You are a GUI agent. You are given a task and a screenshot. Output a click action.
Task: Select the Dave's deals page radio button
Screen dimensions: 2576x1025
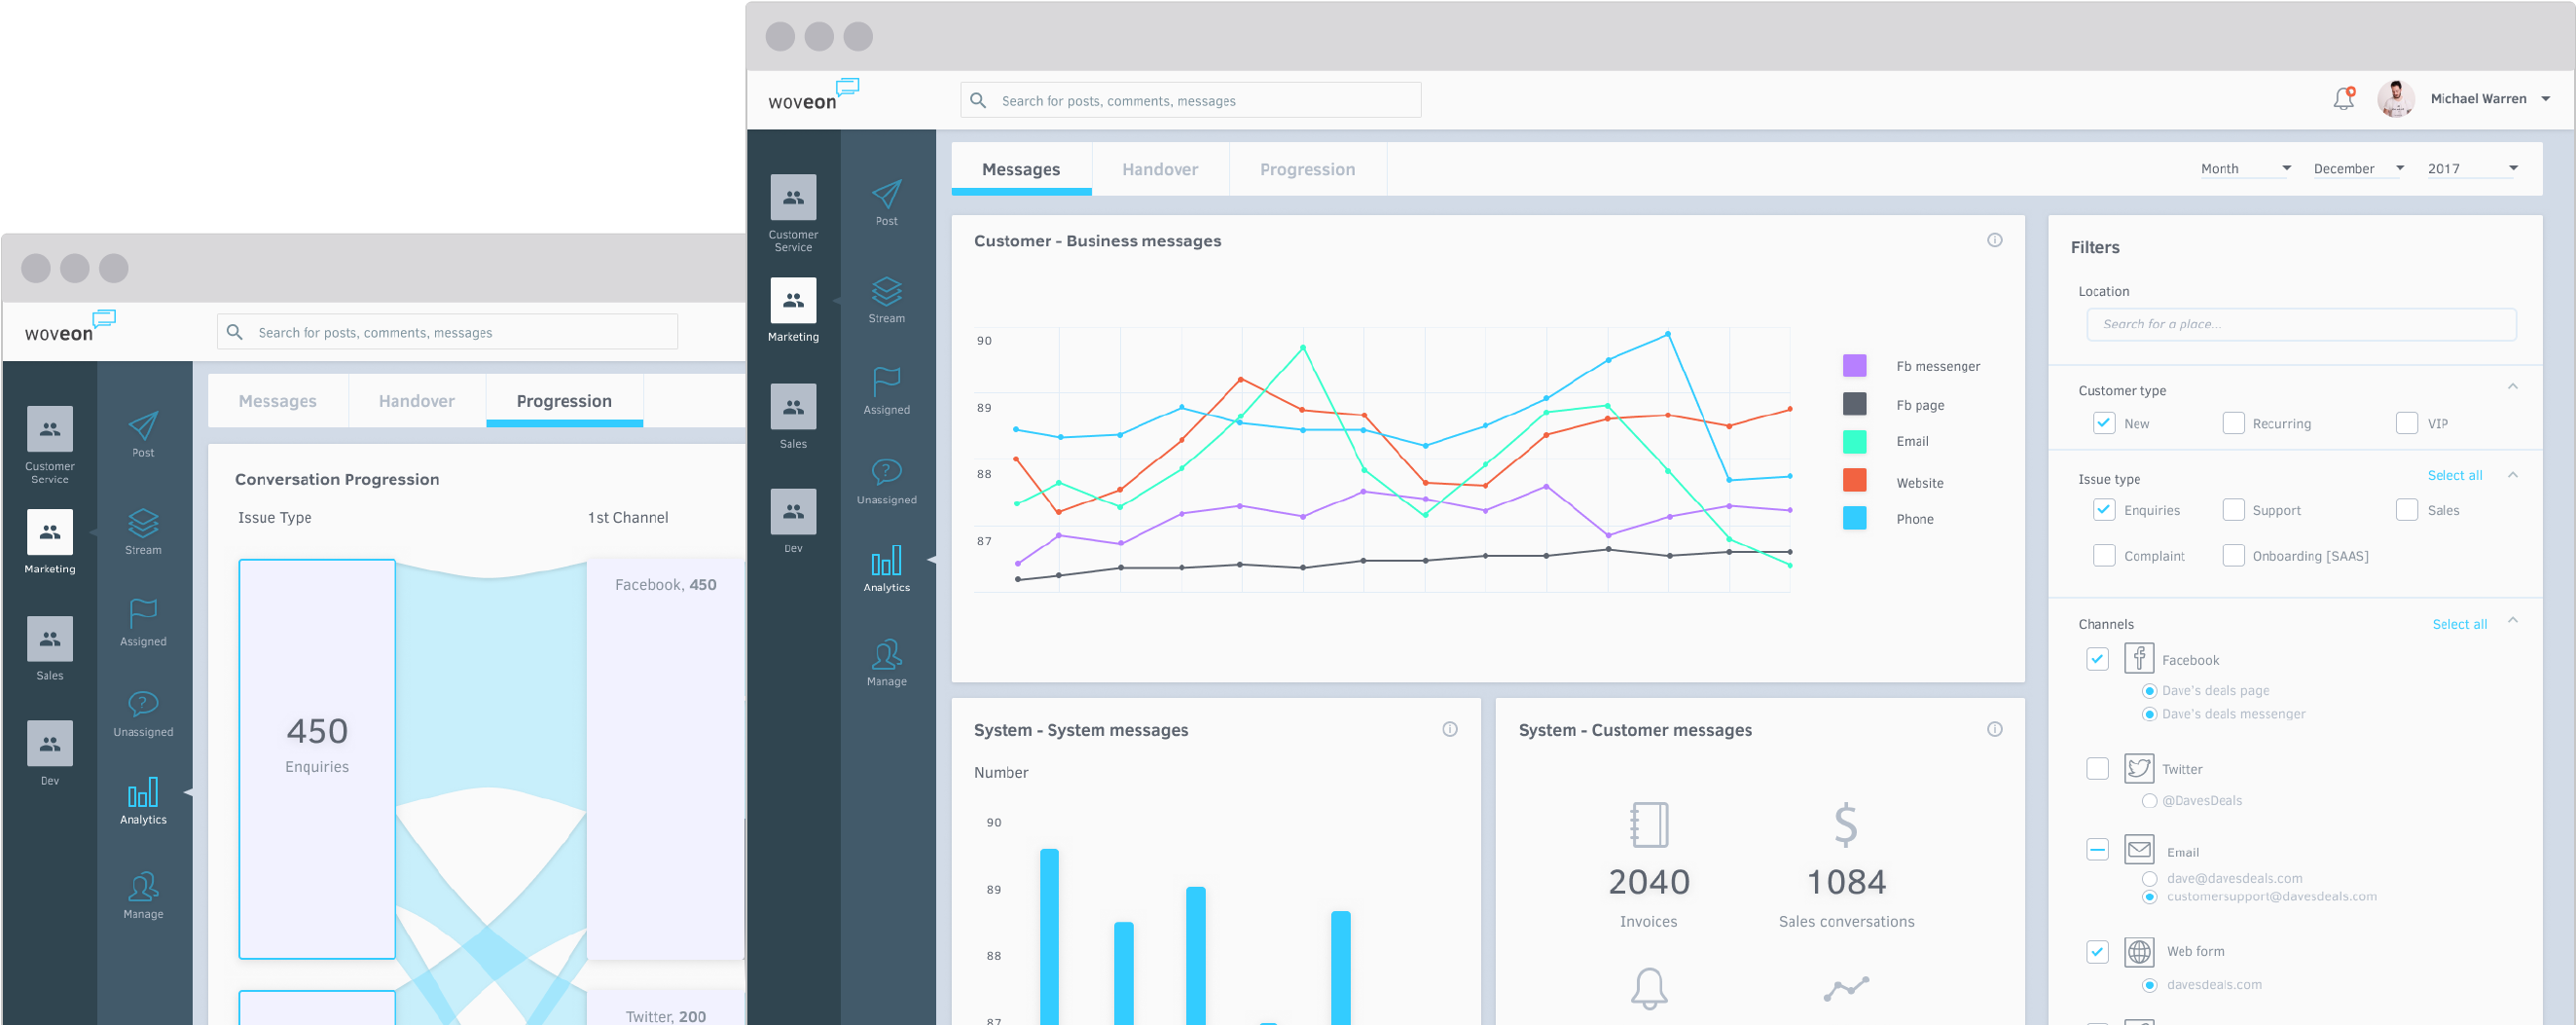click(2149, 690)
